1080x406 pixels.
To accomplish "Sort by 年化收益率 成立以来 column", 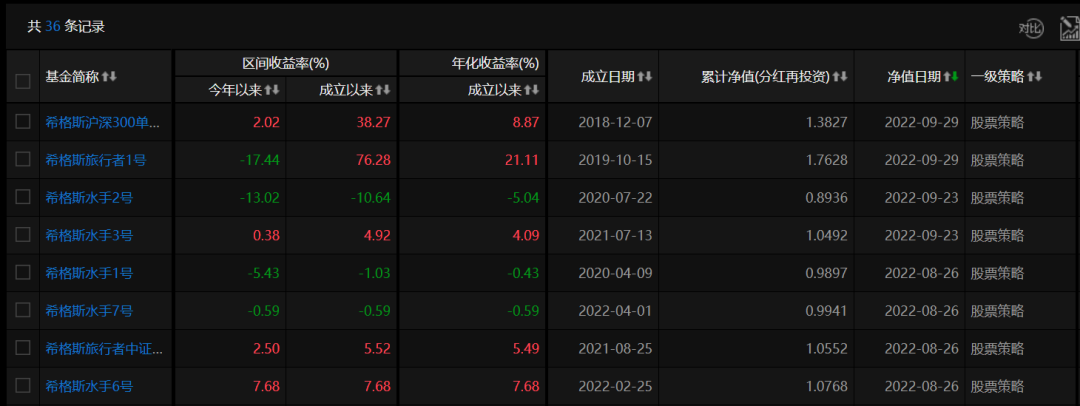I will coord(532,90).
